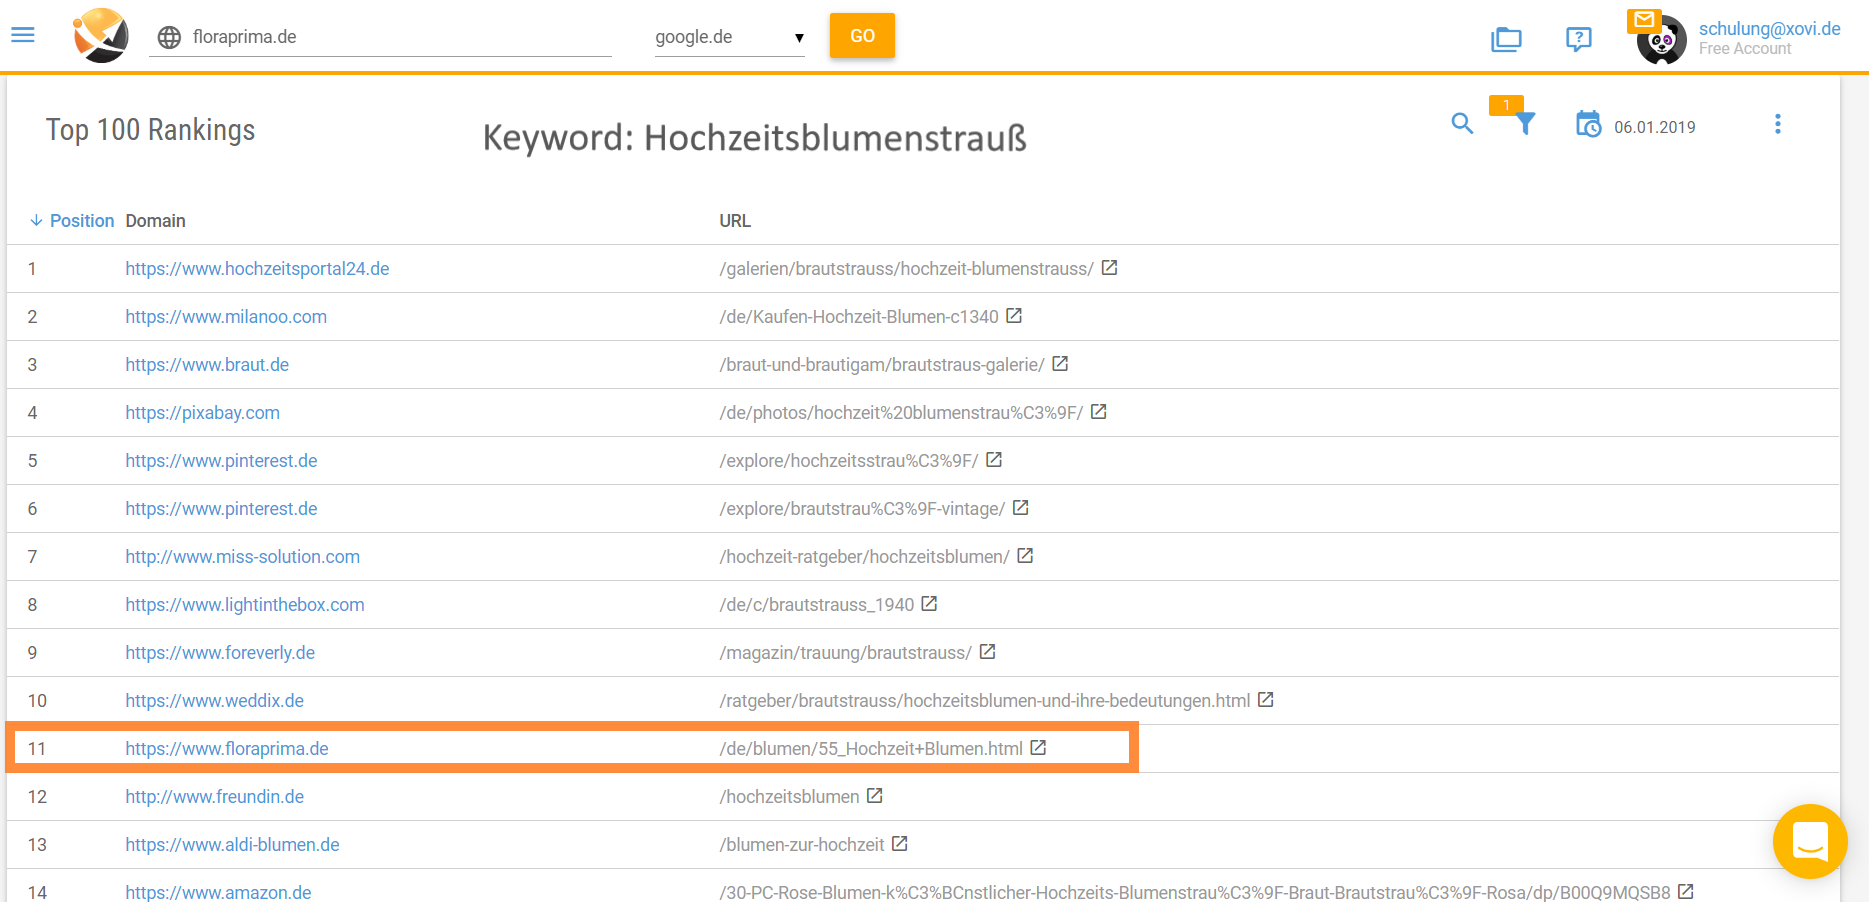Screen dimensions: 1869x902
Task: Open the filter funnel icon
Action: click(1525, 123)
